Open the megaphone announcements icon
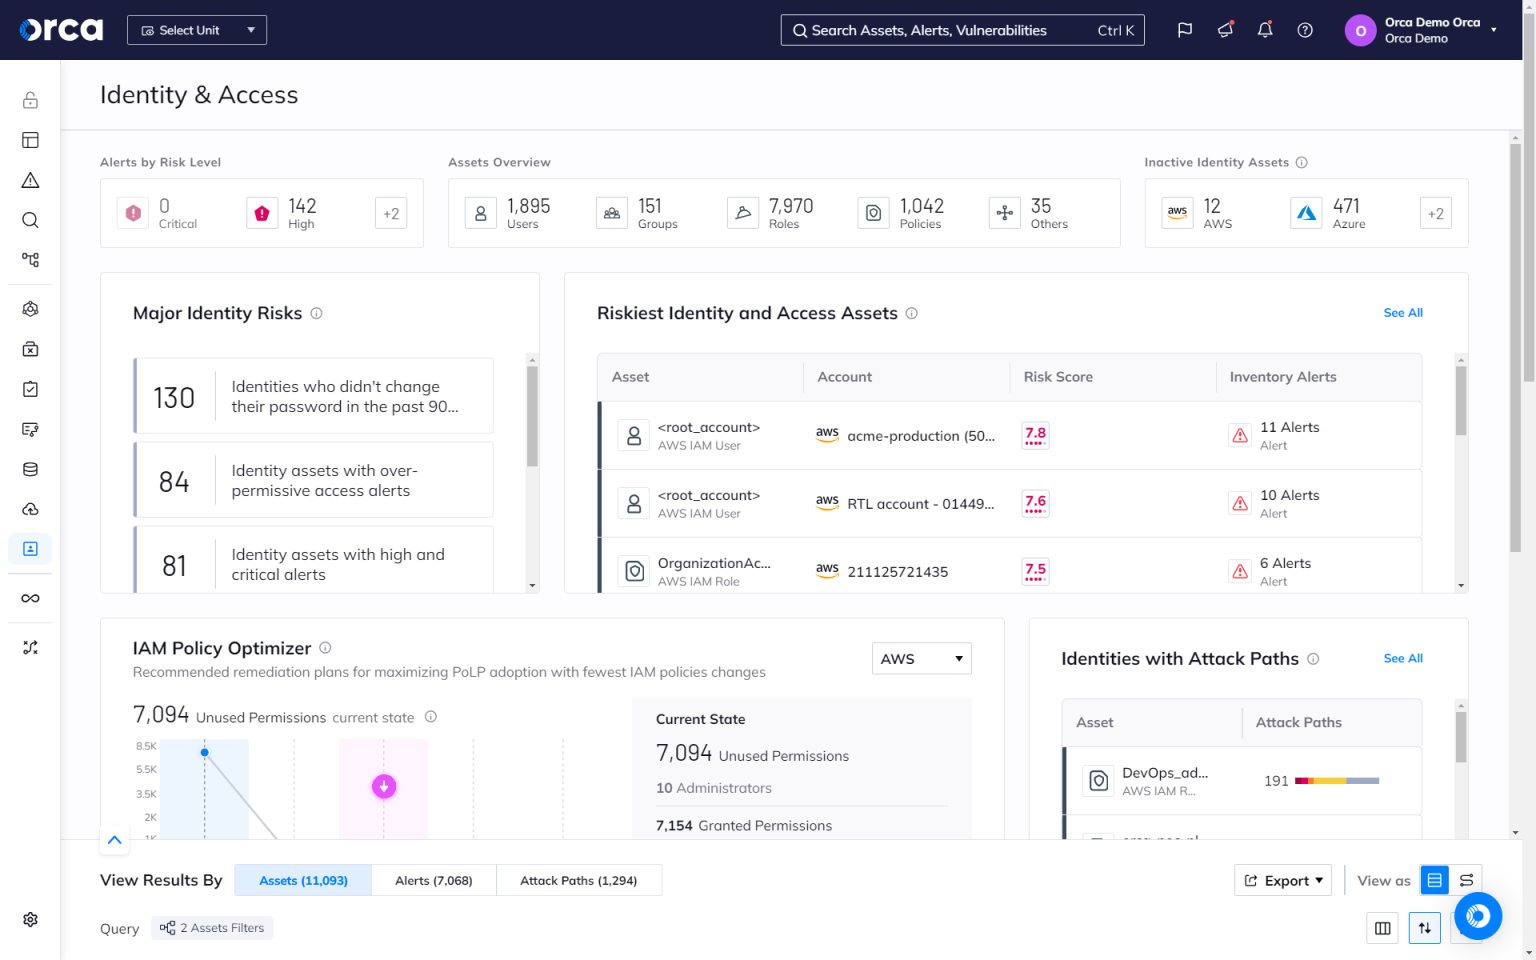Screen dimensions: 1536x960 coord(1225,30)
